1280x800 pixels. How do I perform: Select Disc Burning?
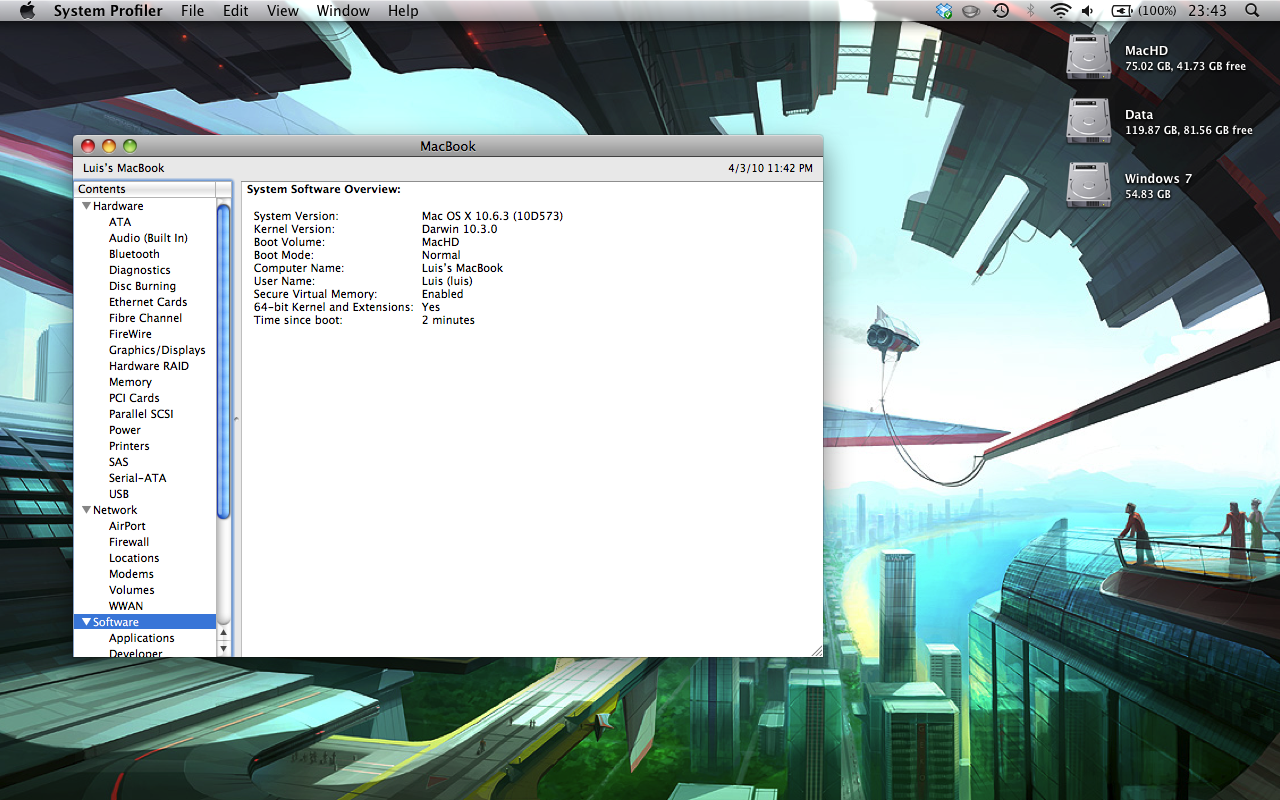[142, 286]
